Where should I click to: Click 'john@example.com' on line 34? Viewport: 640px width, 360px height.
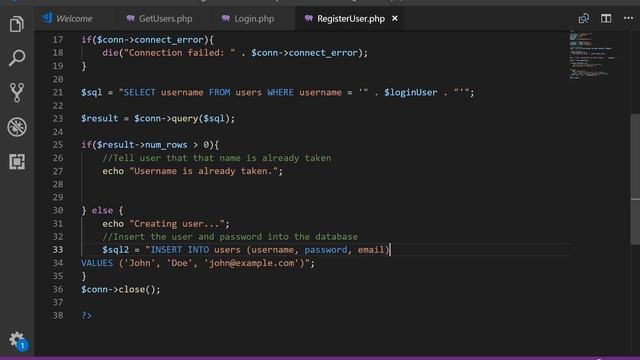[x=251, y=263]
